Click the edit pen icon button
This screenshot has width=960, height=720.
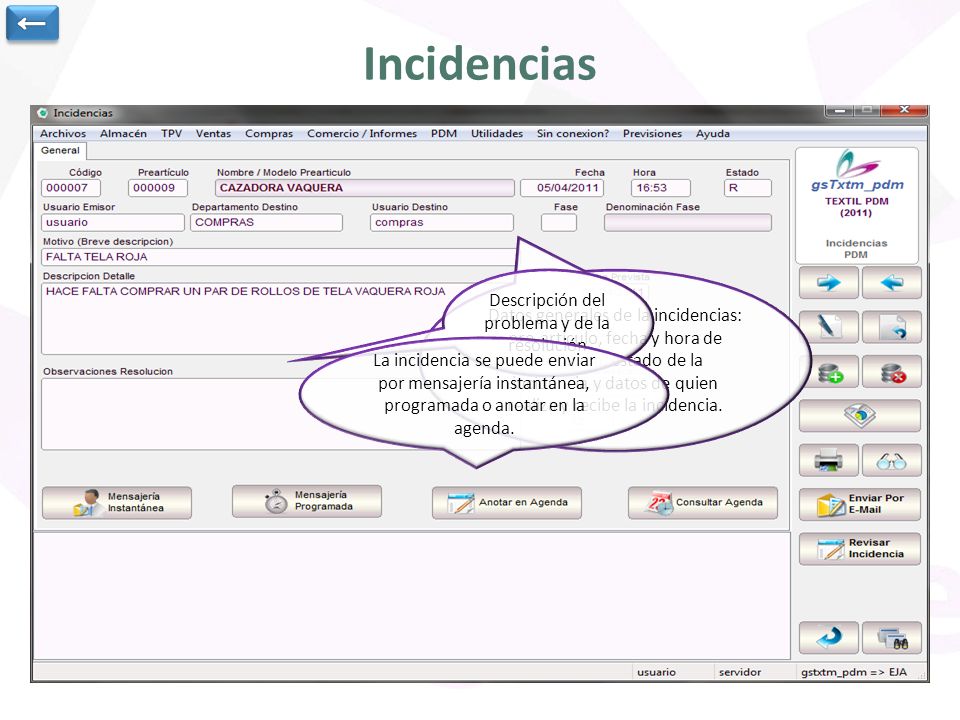[x=828, y=327]
